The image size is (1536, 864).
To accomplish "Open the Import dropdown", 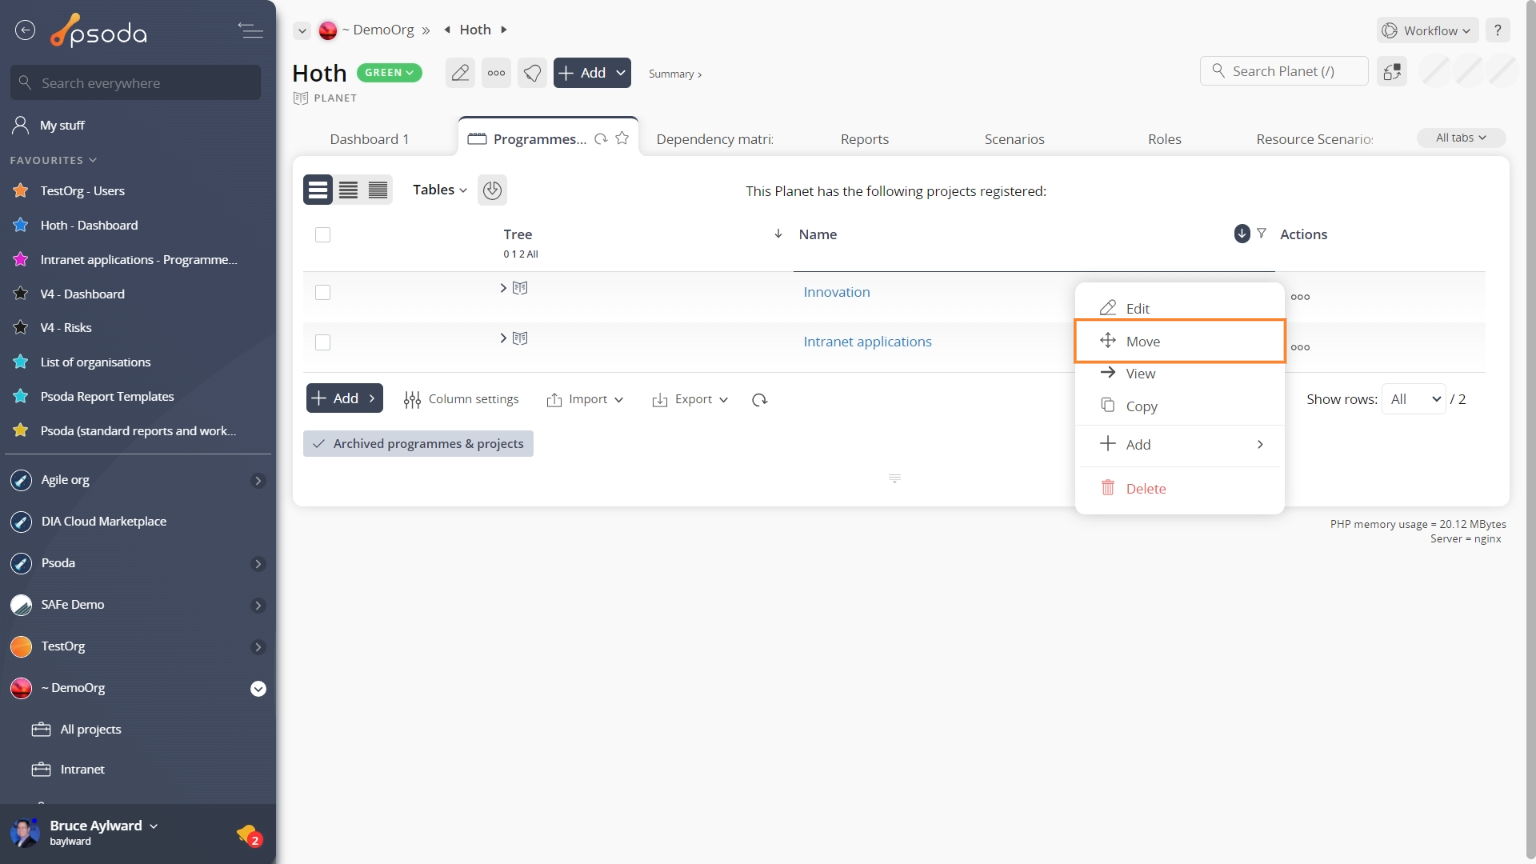I will (585, 399).
